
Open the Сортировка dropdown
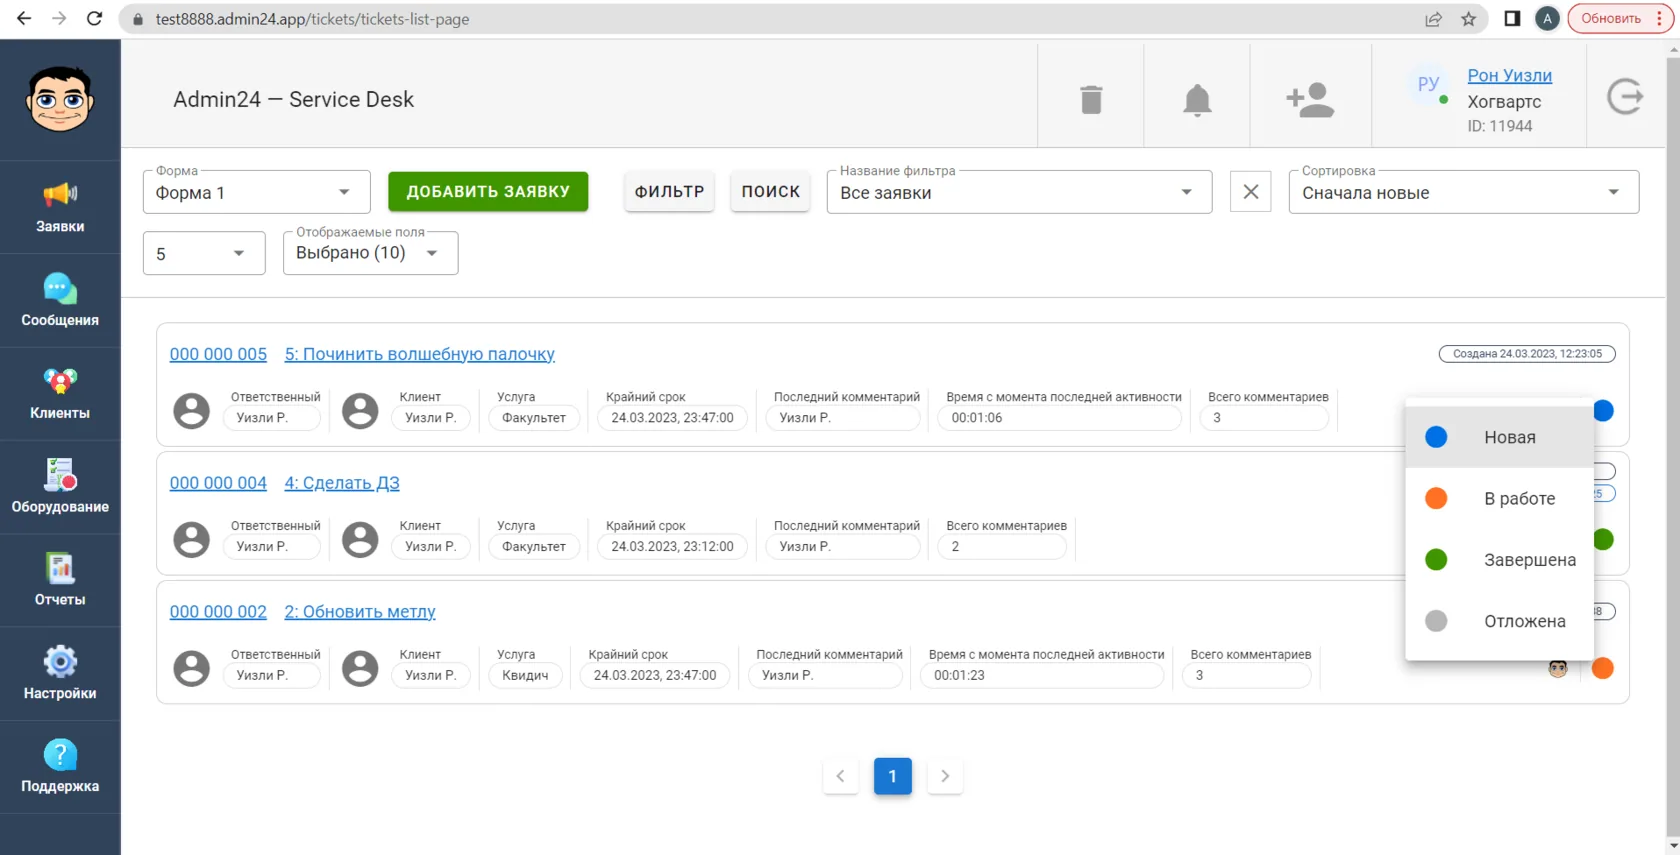click(1464, 192)
